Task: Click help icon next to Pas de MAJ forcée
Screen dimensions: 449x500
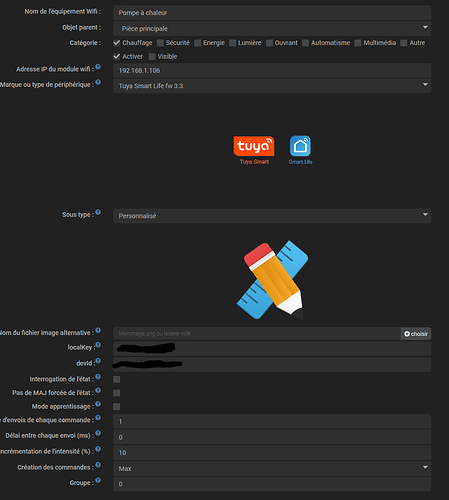Action: tap(98, 390)
